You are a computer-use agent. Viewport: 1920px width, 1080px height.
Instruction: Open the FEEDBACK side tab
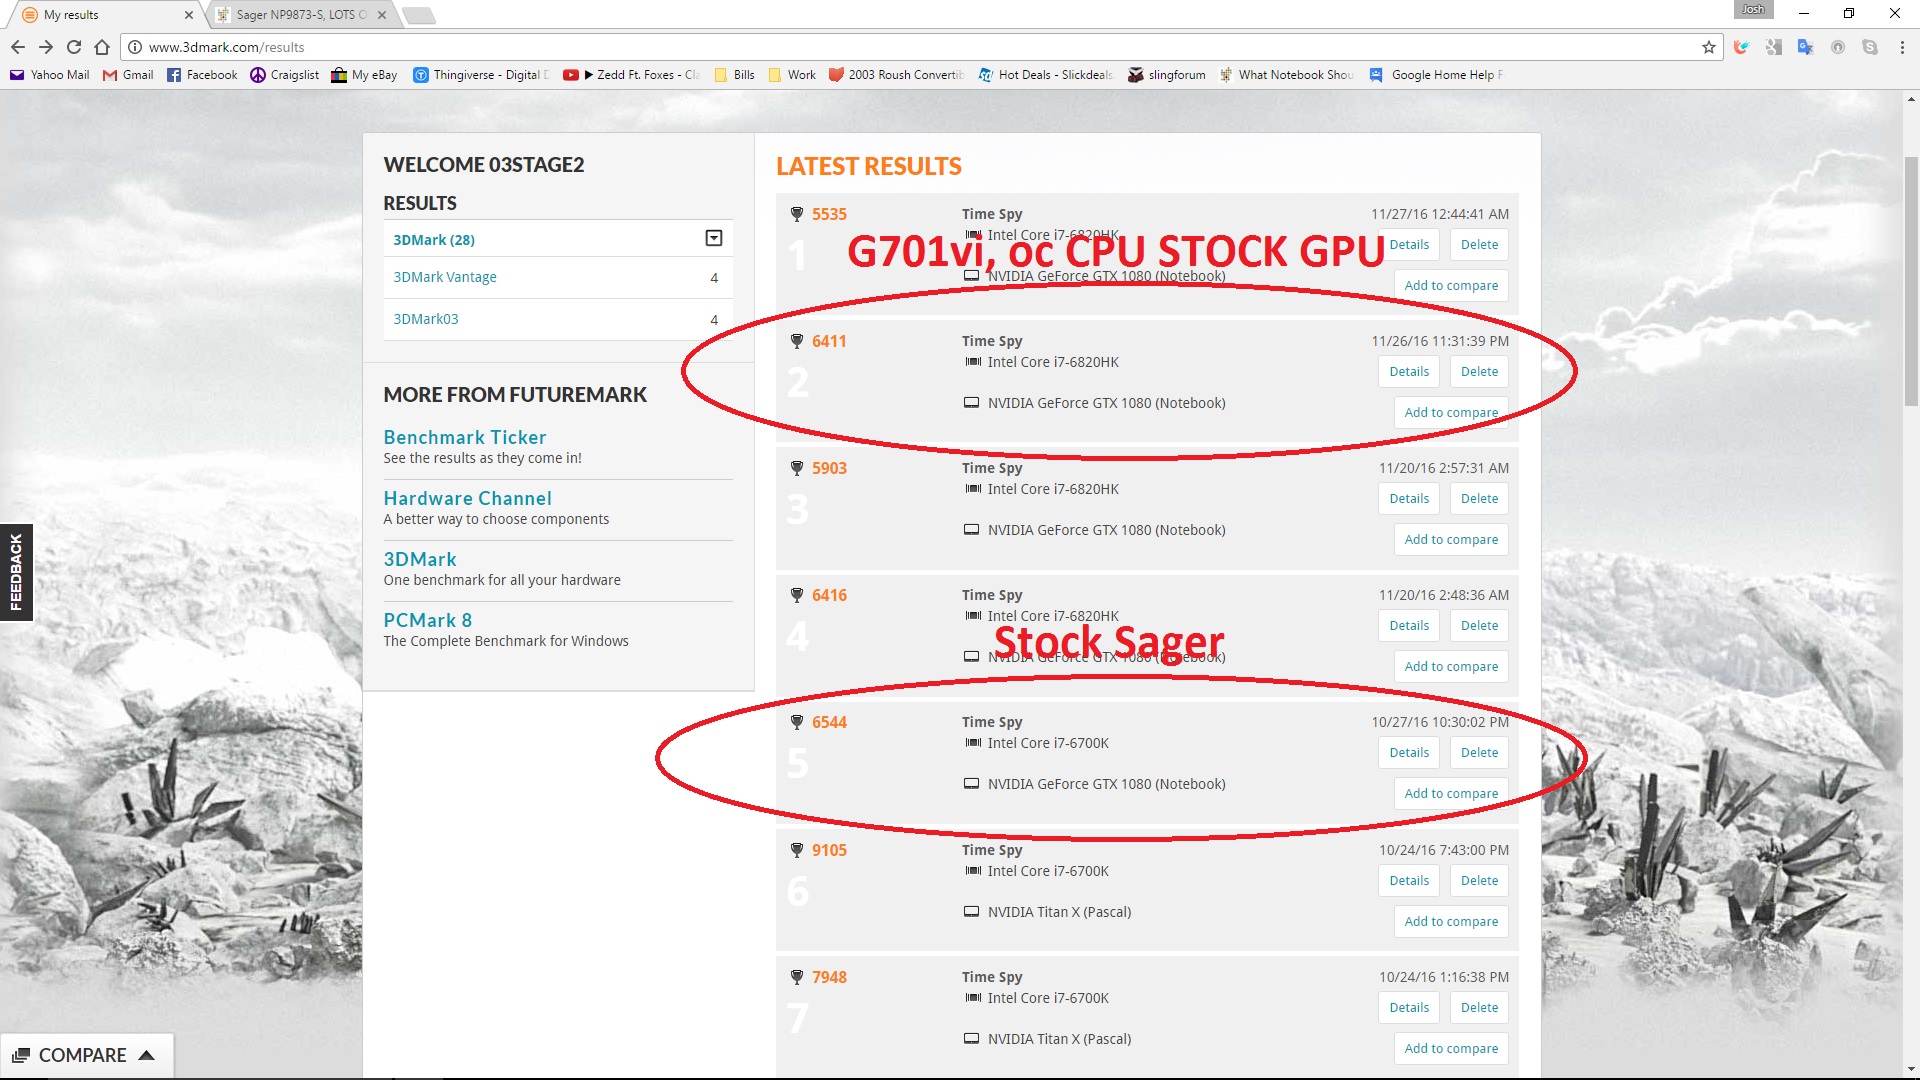pos(16,572)
